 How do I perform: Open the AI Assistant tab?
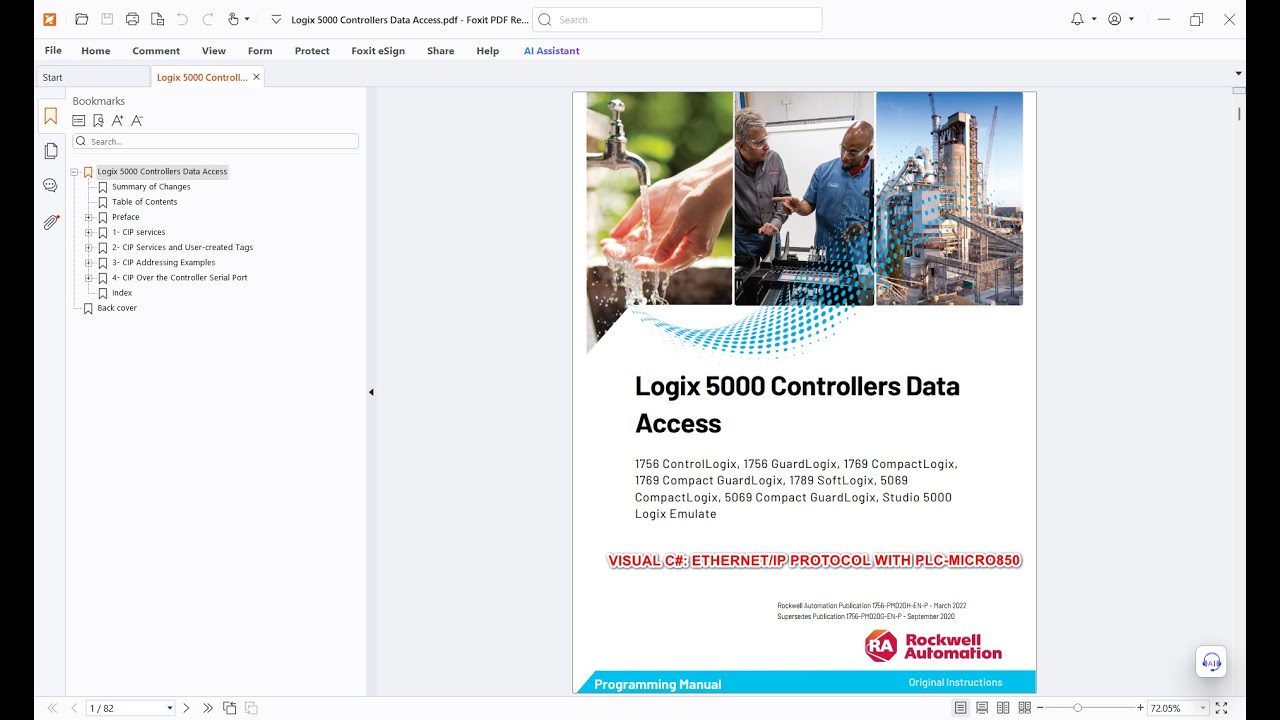pos(552,51)
